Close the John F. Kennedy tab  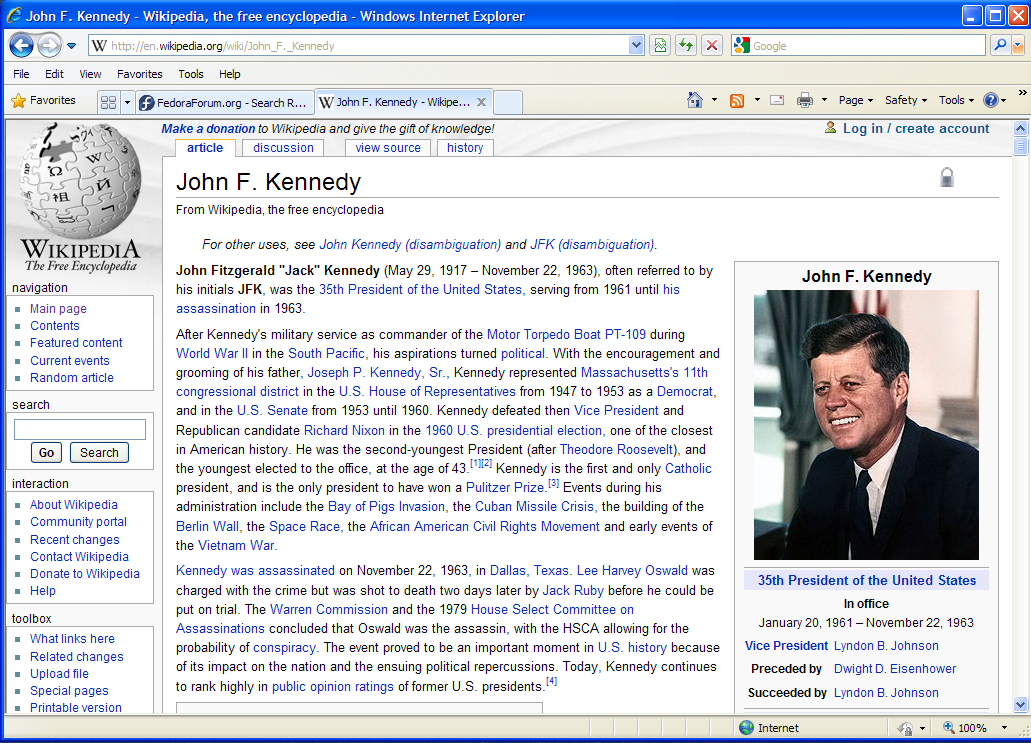click(x=481, y=102)
